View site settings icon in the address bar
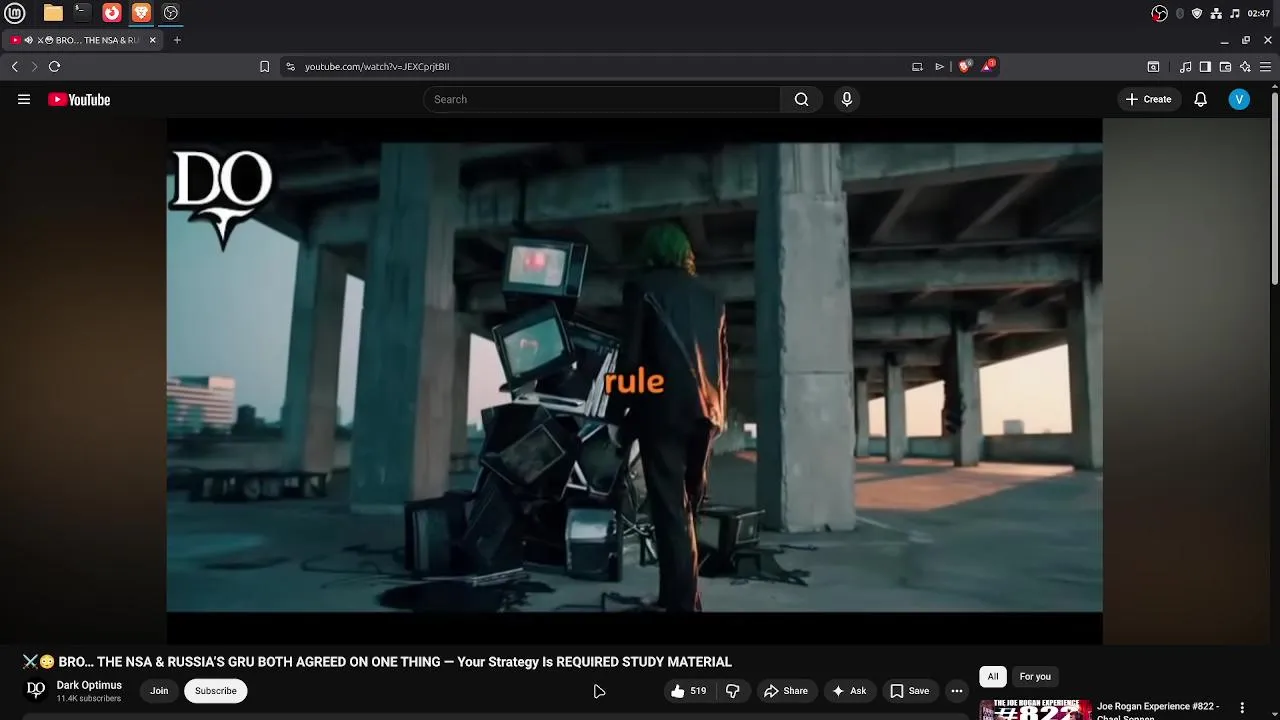Image resolution: width=1280 pixels, height=720 pixels. tap(290, 66)
